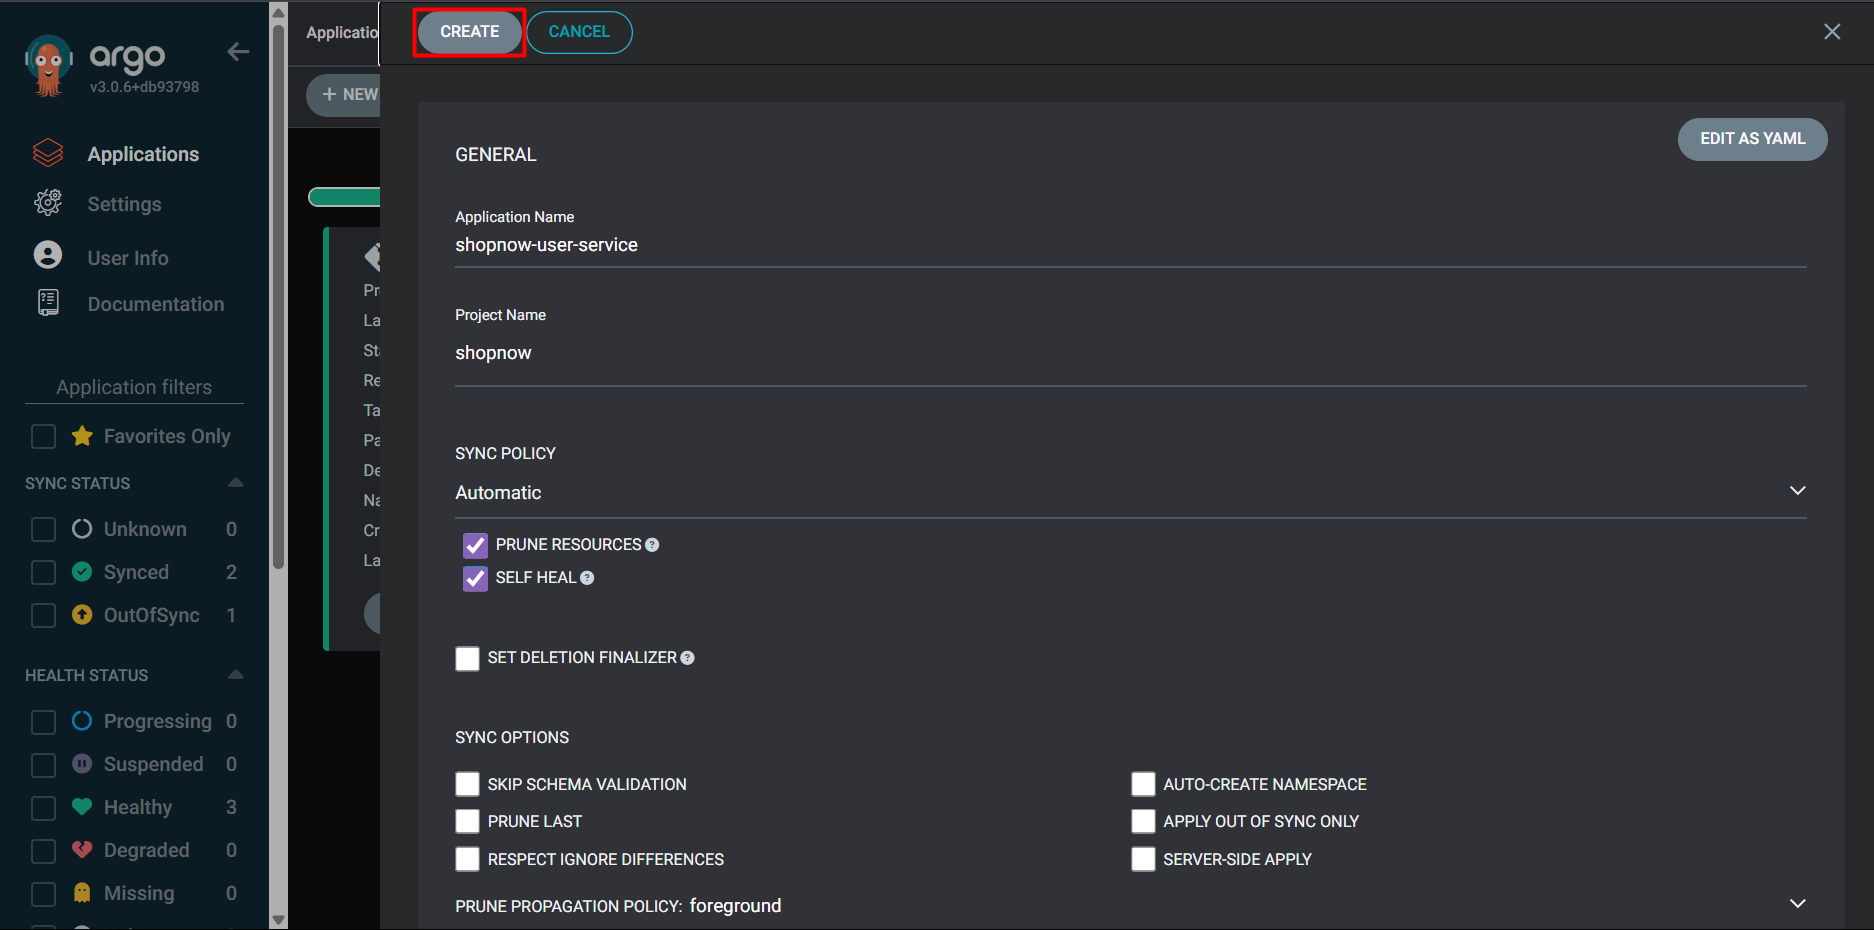Collapse the Health Status filter section

[x=236, y=675]
